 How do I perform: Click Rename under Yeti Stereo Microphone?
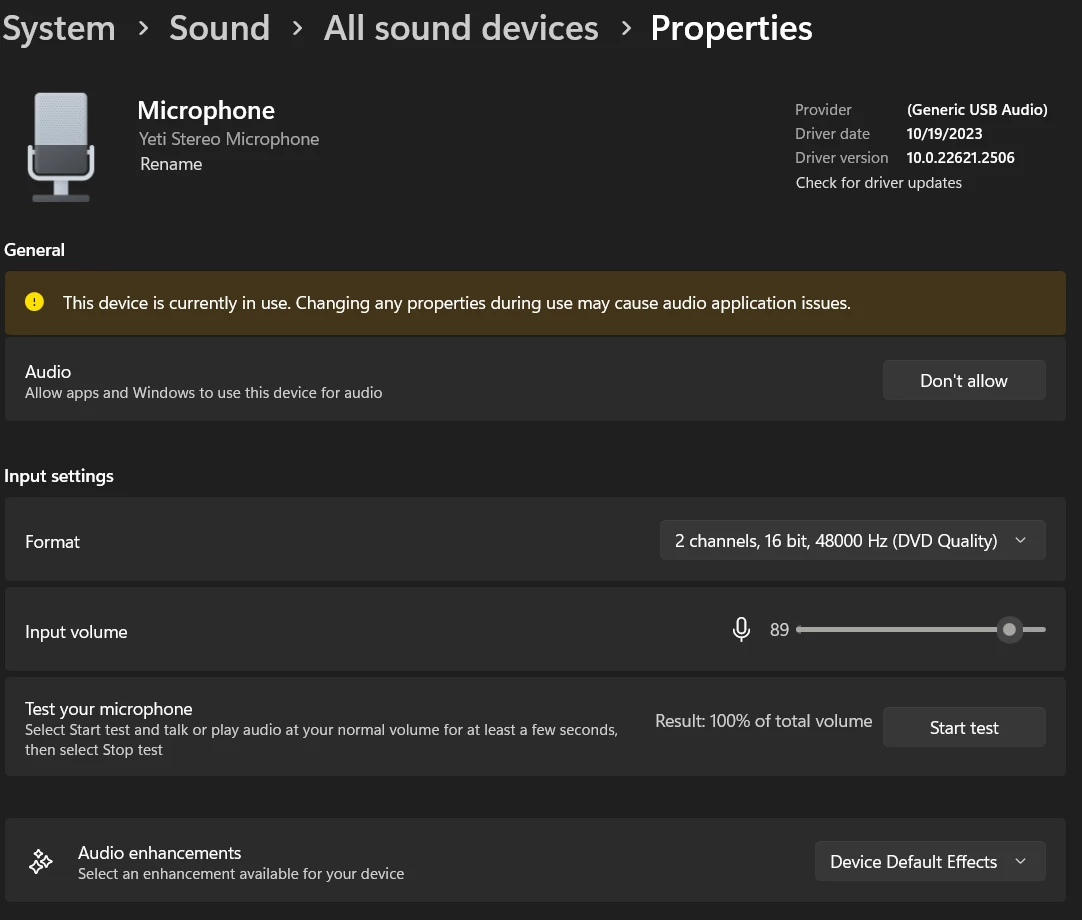[171, 164]
